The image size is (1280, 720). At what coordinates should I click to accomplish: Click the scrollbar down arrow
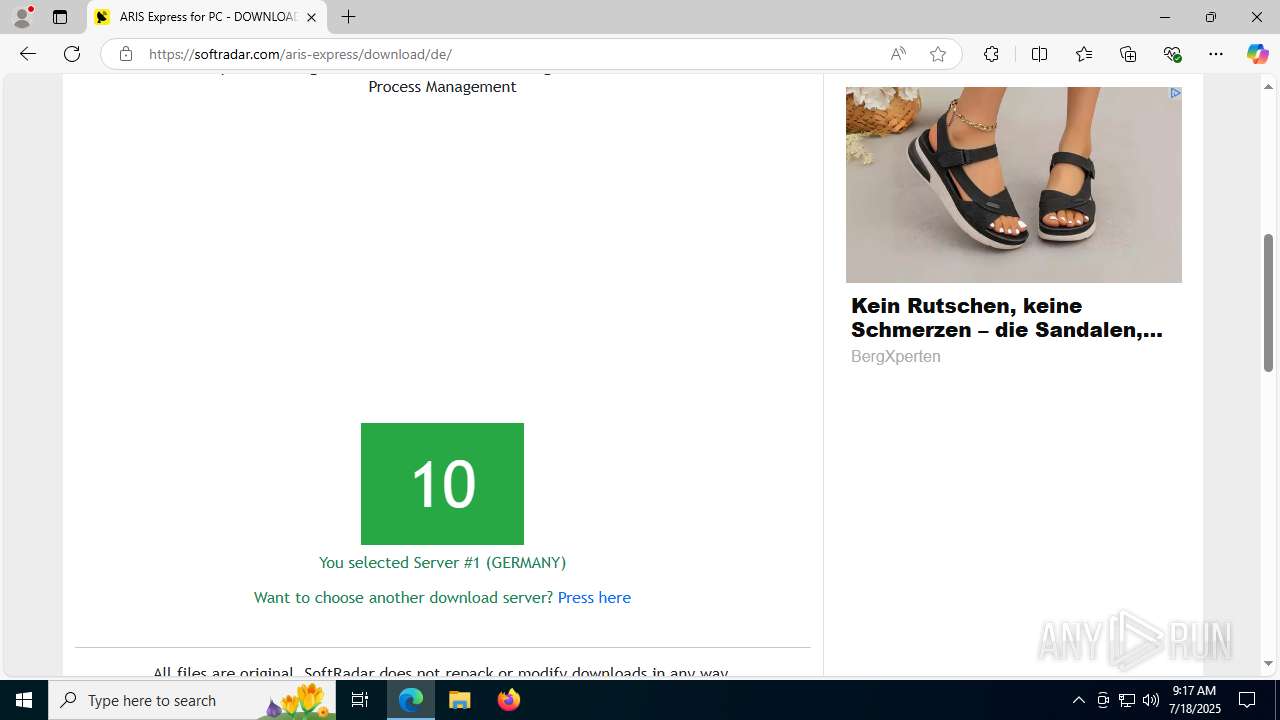(x=1268, y=663)
